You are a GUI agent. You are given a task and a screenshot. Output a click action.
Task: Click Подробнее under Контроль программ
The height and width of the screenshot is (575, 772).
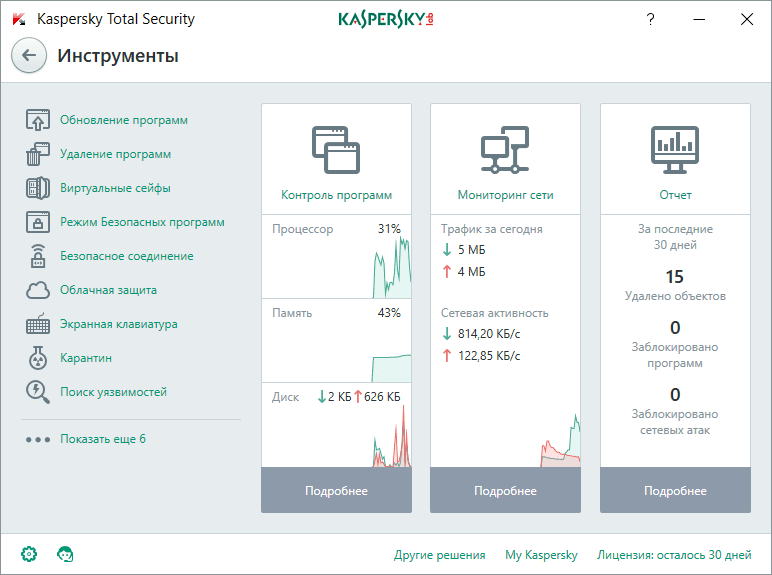(x=336, y=490)
